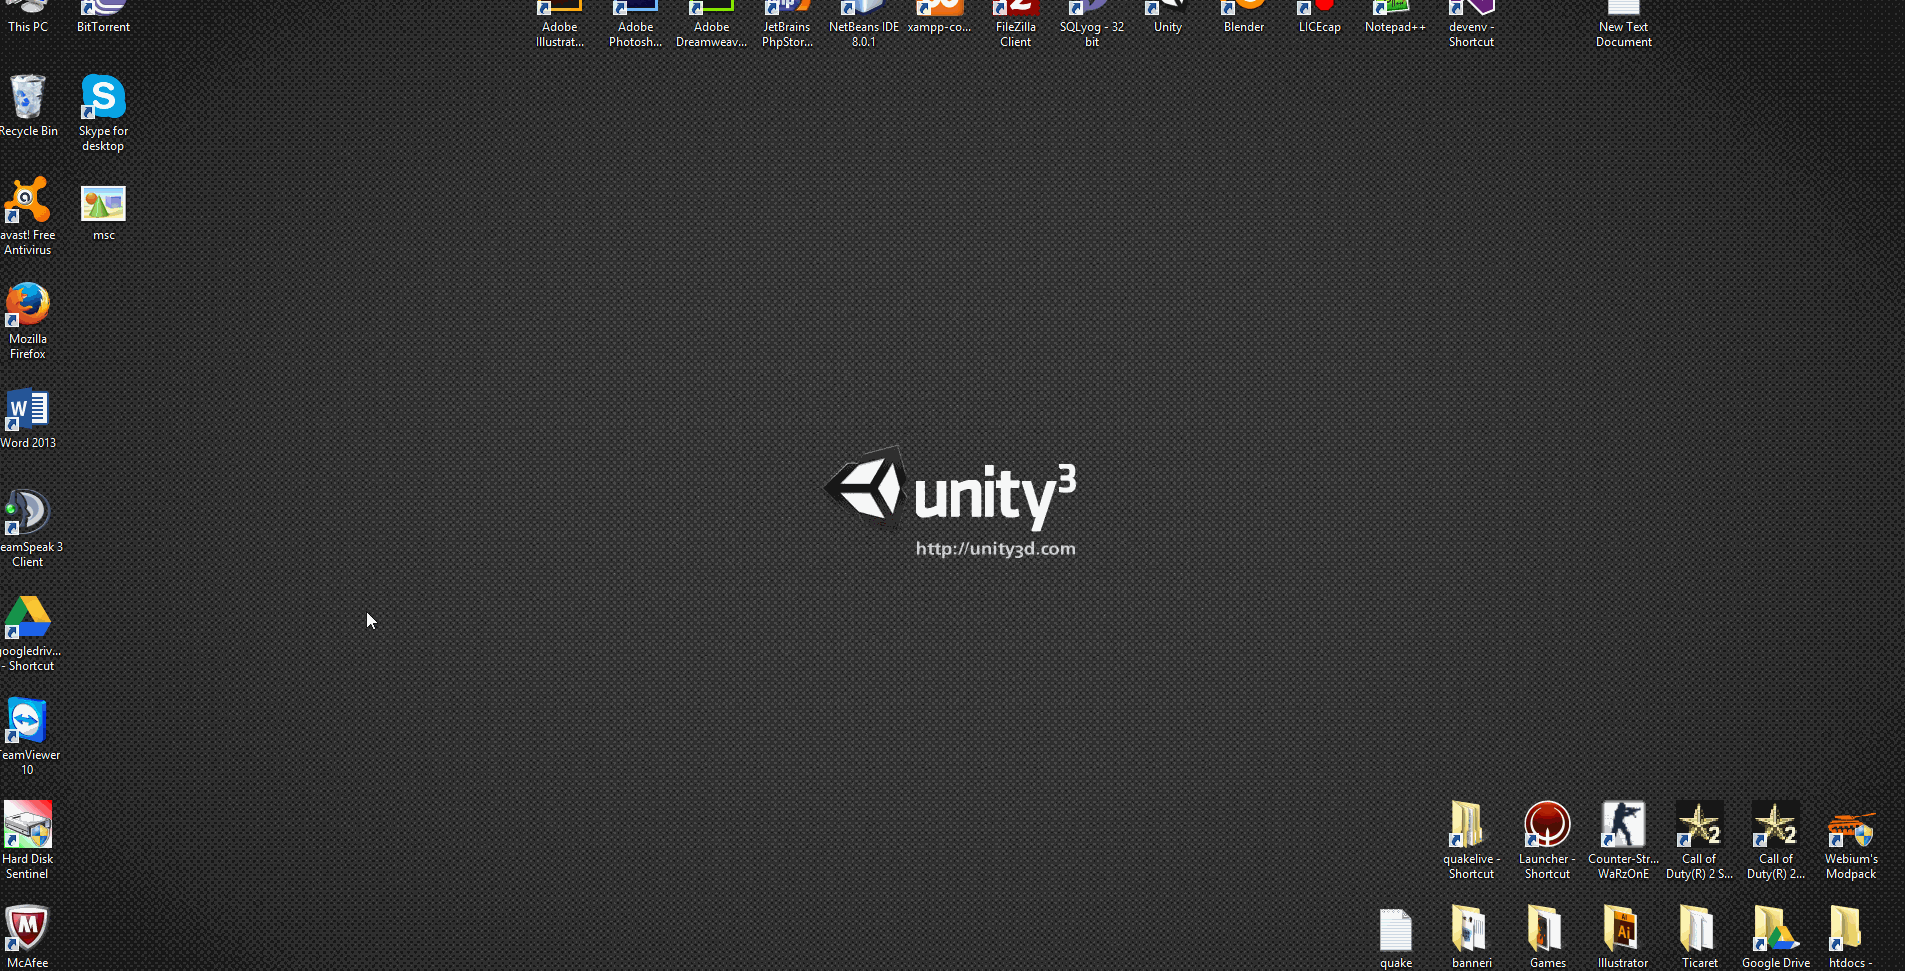Screen dimensions: 1905x971
Task: Select the Blender shortcut
Action: [x=1244, y=17]
